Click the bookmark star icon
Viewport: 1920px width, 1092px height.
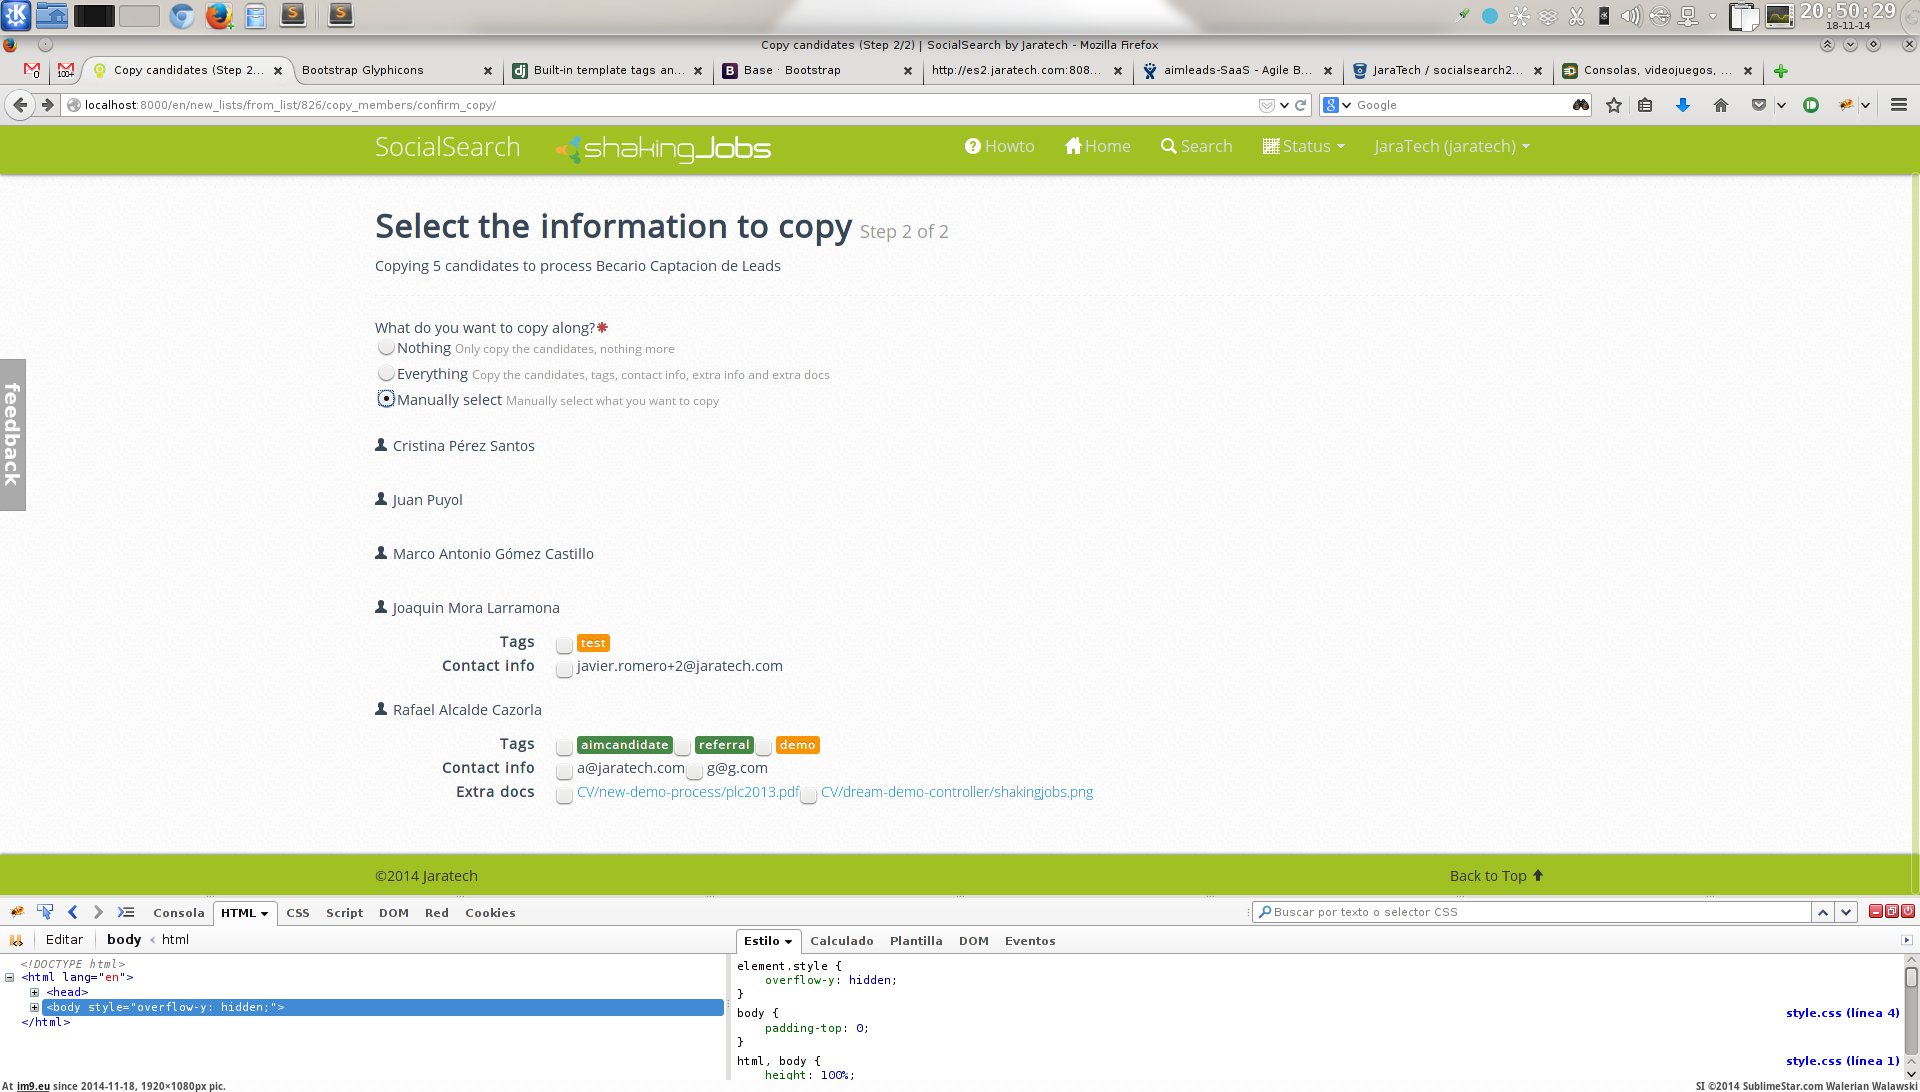click(1613, 105)
